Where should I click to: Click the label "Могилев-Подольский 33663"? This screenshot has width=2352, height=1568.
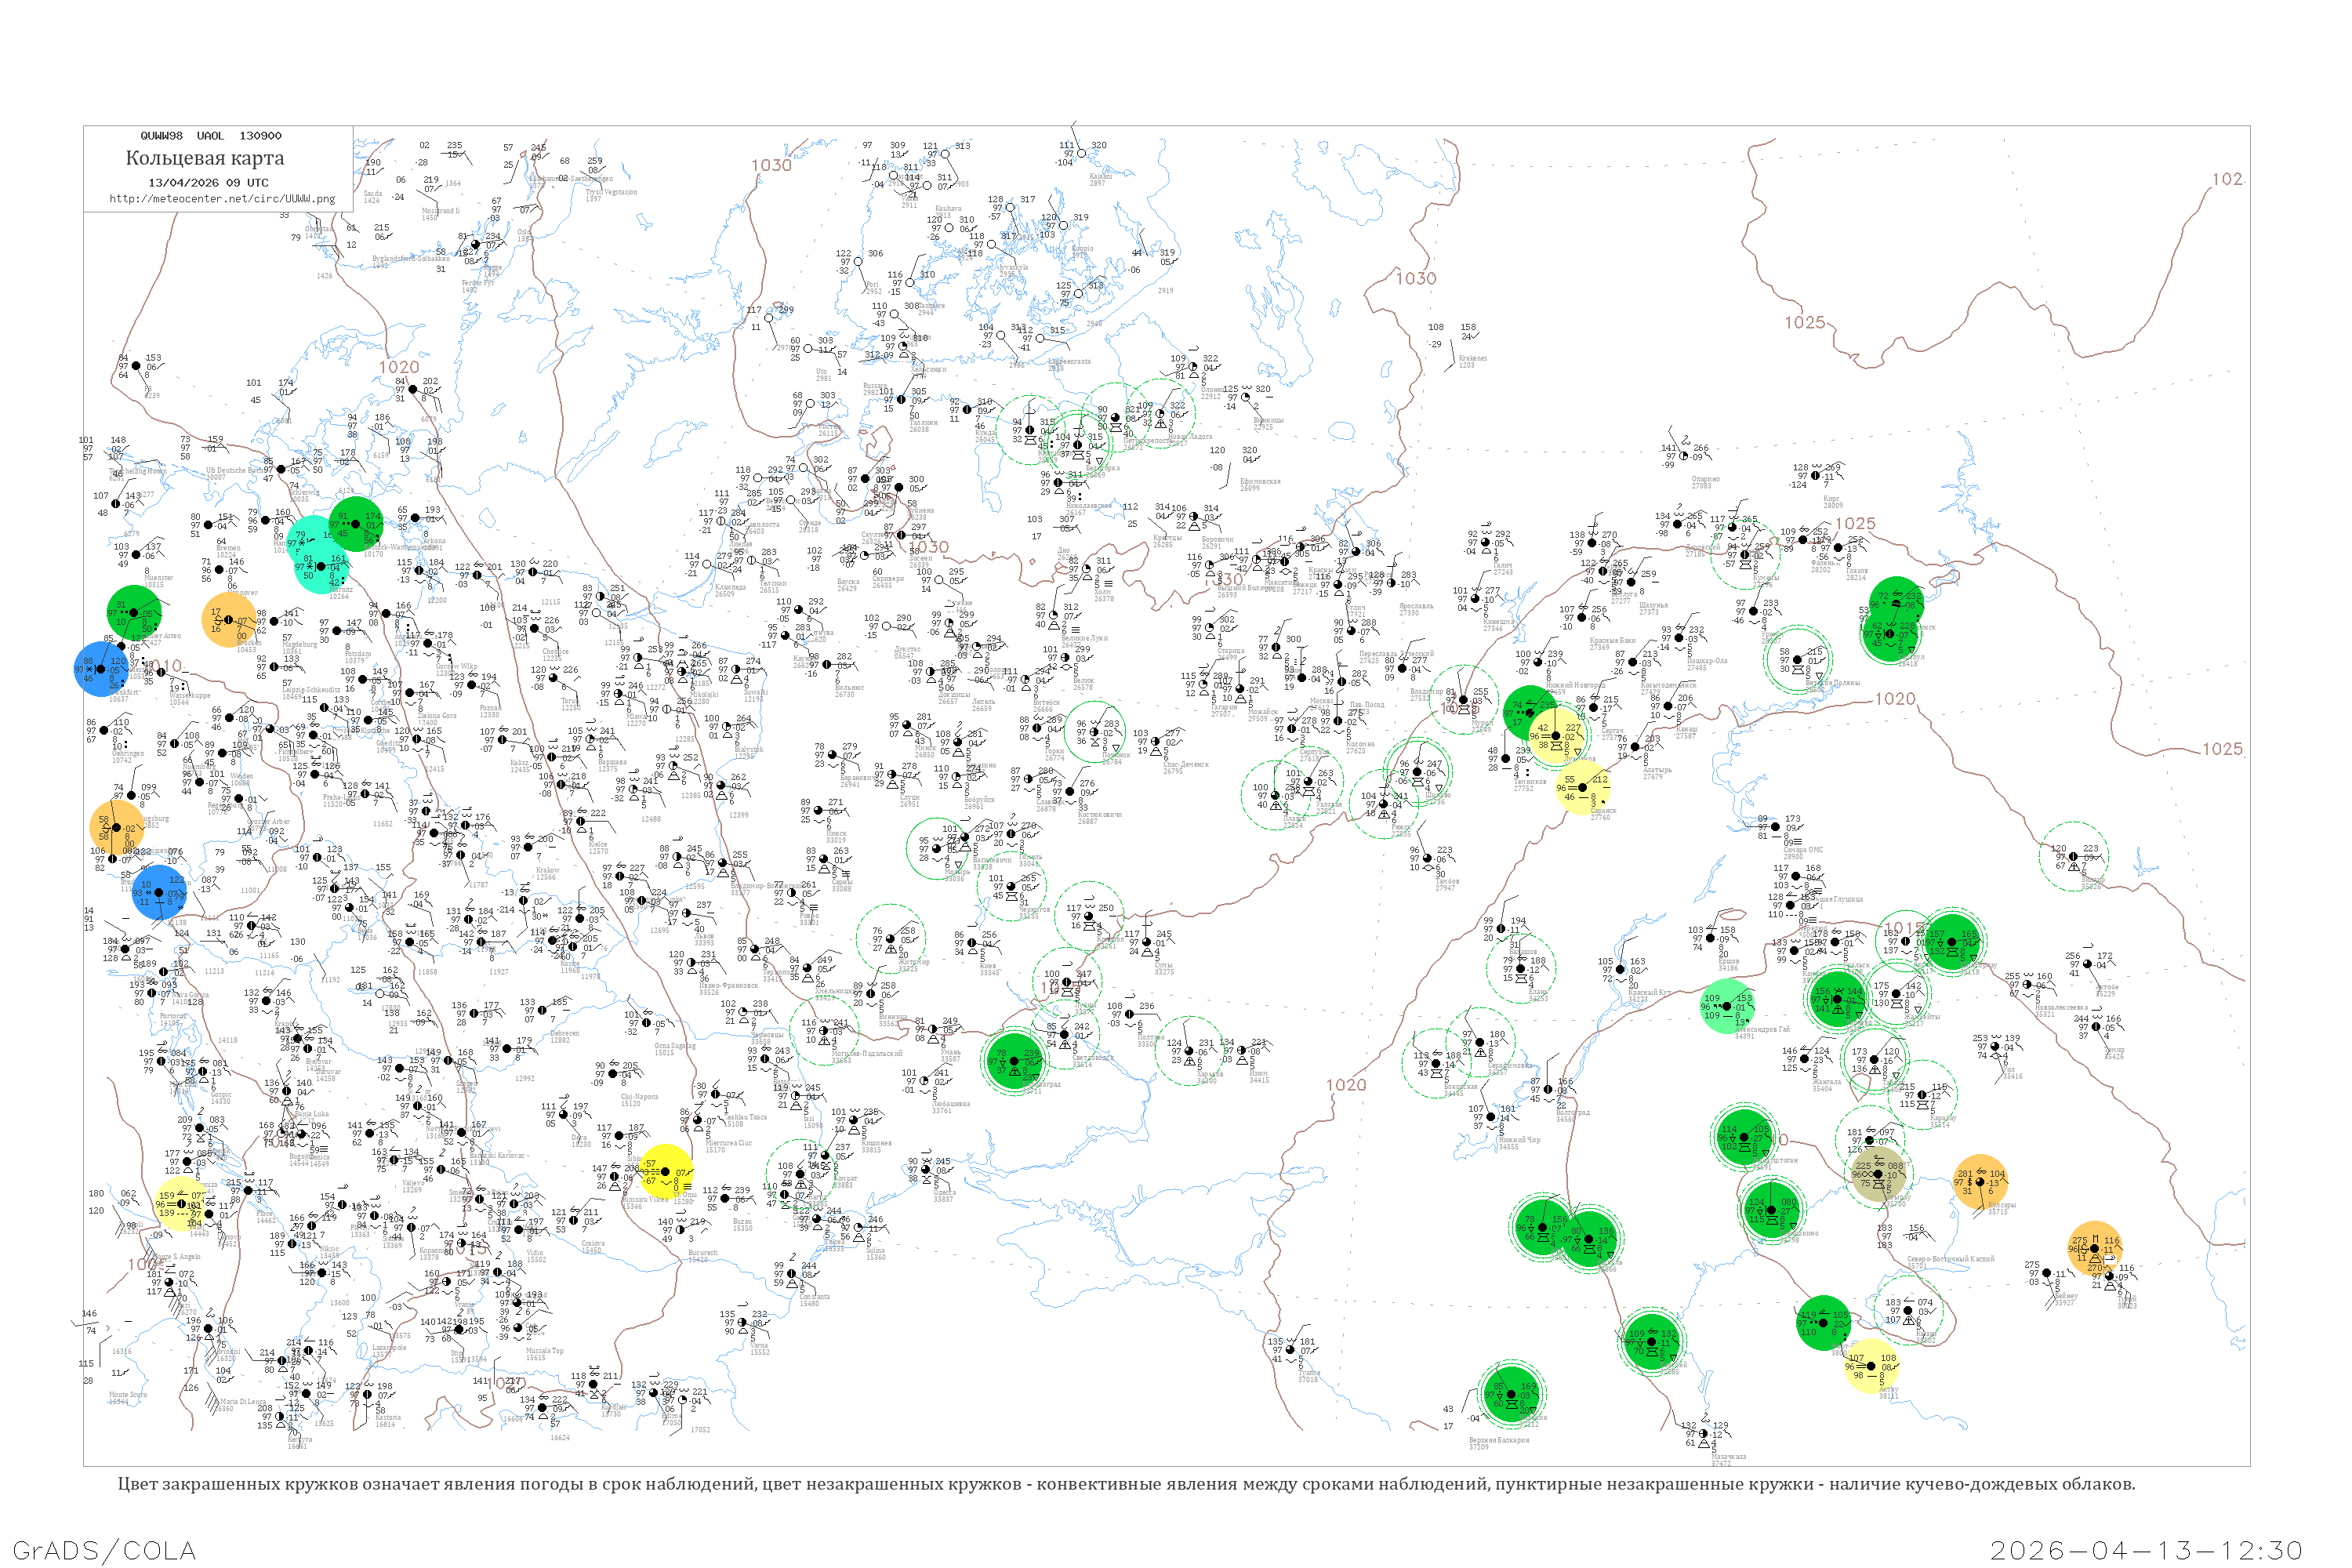[866, 1056]
